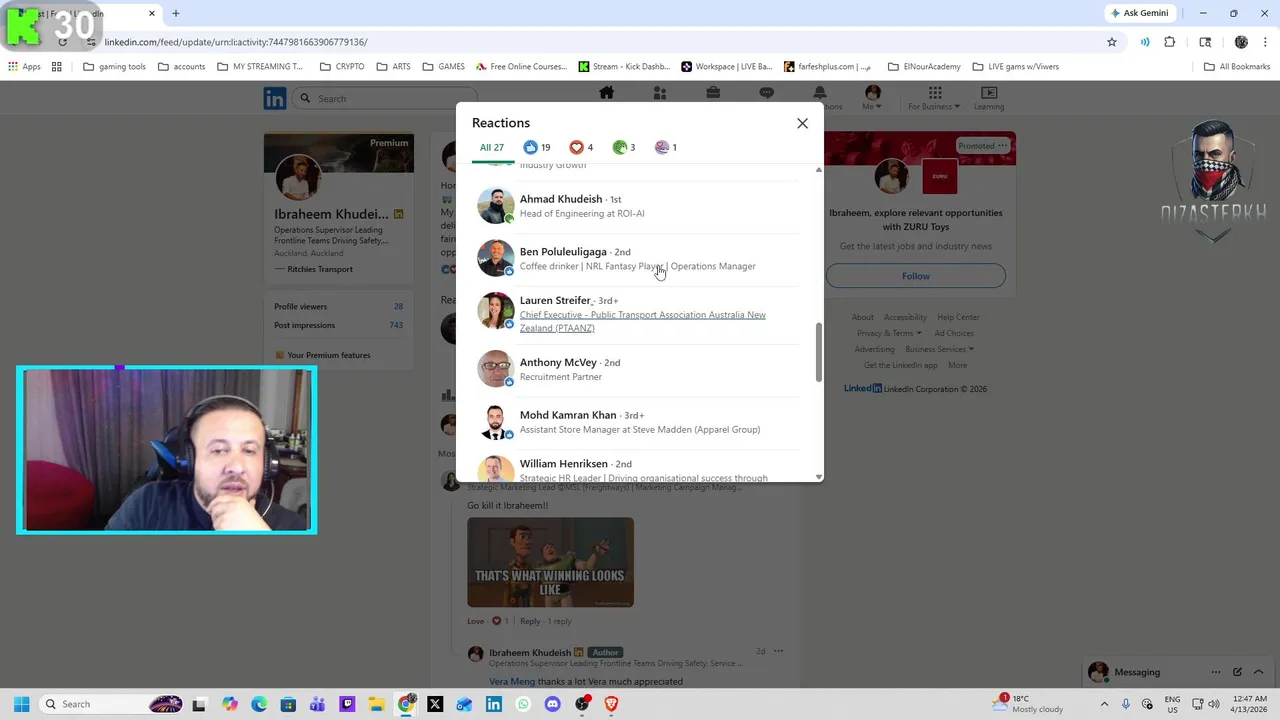Expand Business Services footer dropdown
This screenshot has height=720, width=1280.
pyautogui.click(x=940, y=349)
